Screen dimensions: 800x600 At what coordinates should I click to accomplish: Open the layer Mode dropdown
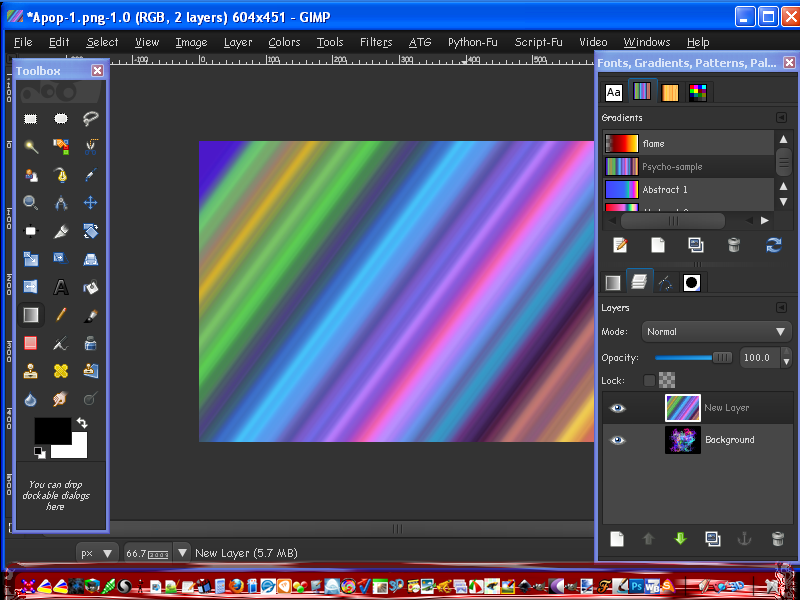[x=716, y=331]
